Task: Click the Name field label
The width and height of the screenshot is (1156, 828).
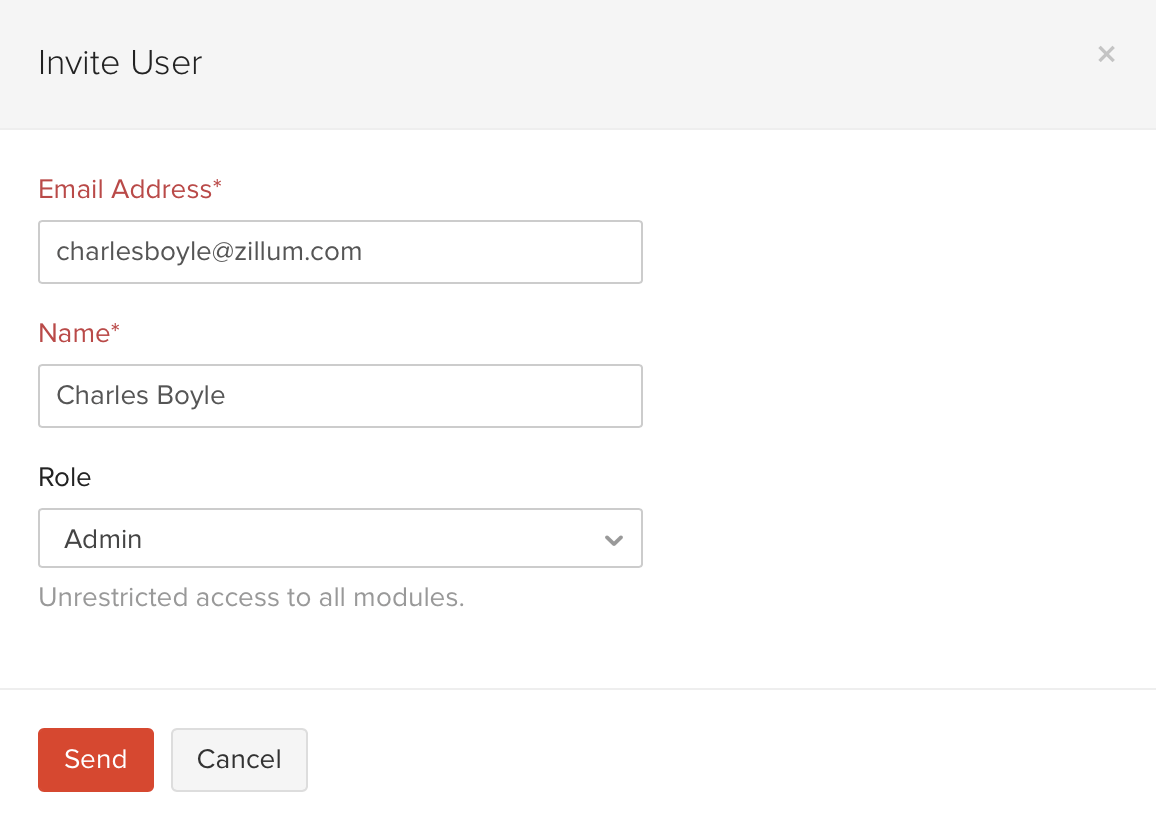Action: (x=73, y=333)
